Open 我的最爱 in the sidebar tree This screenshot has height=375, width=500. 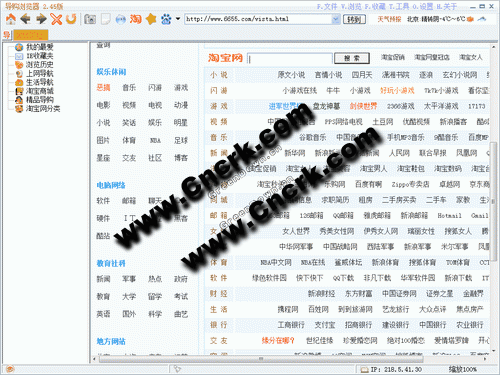40,47
